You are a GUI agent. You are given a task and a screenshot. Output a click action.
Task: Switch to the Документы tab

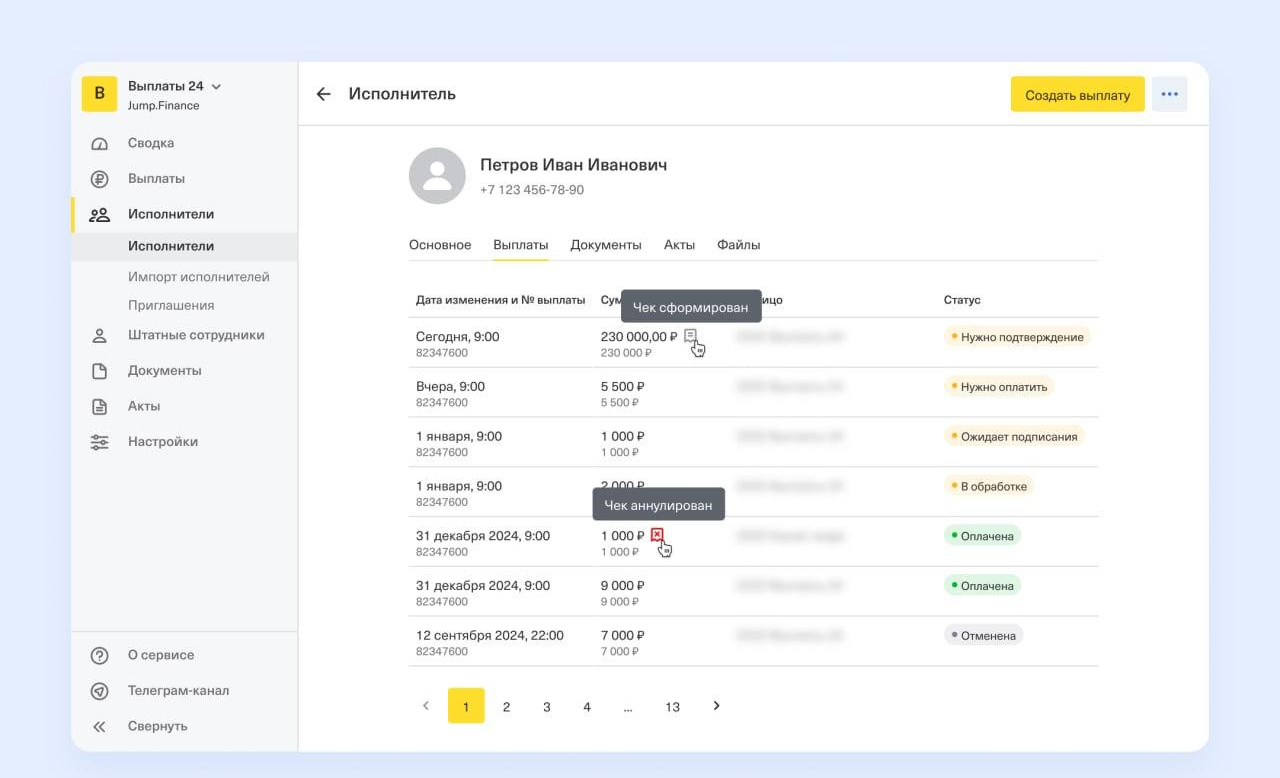[x=605, y=245]
